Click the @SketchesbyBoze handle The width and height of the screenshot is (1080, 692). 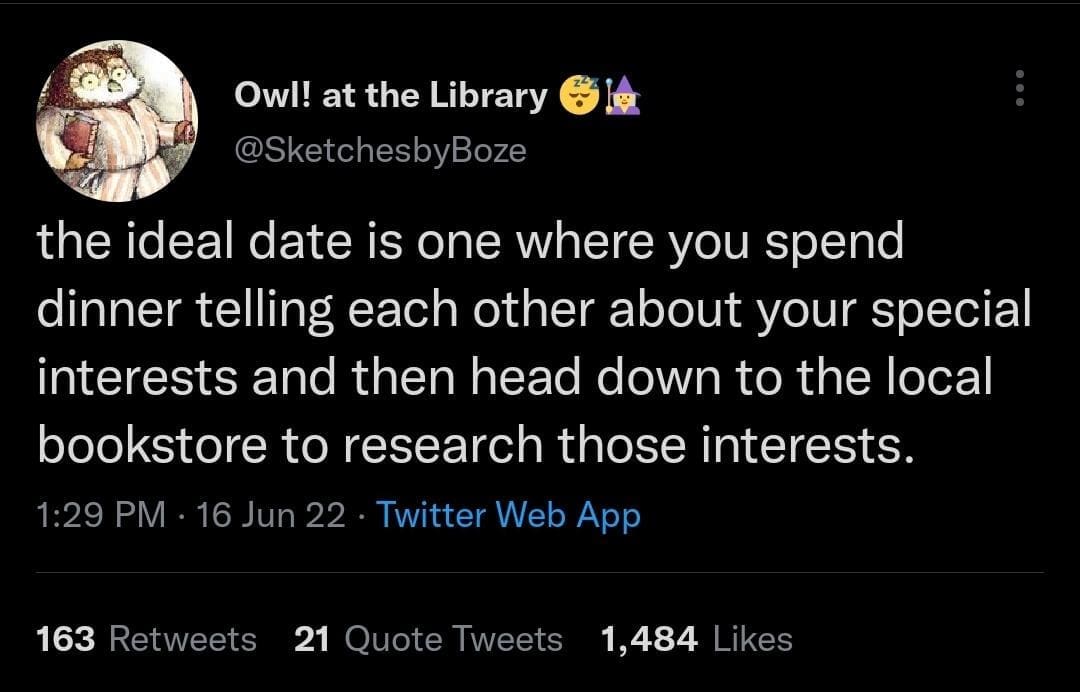pos(379,150)
